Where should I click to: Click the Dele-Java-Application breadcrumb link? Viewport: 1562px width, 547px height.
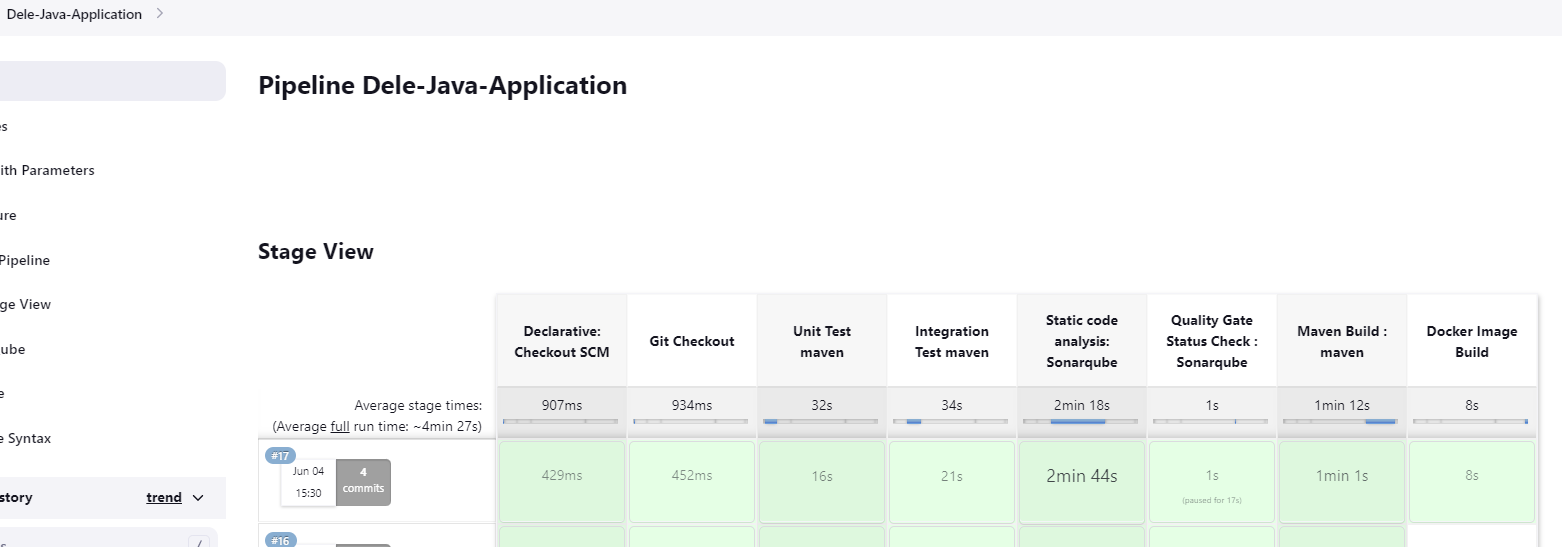(74, 15)
